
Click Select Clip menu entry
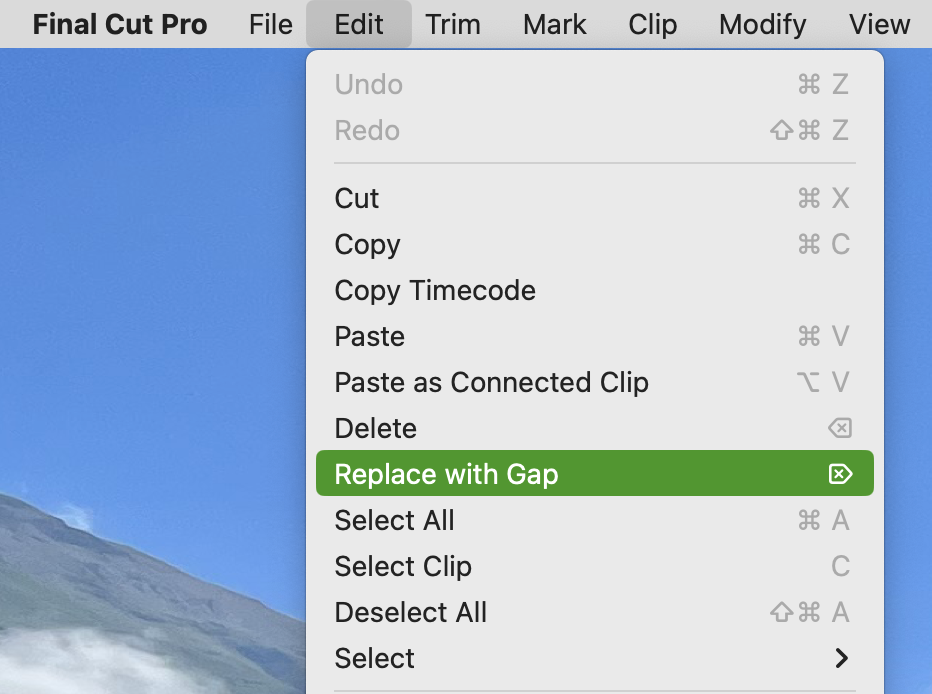[594, 566]
